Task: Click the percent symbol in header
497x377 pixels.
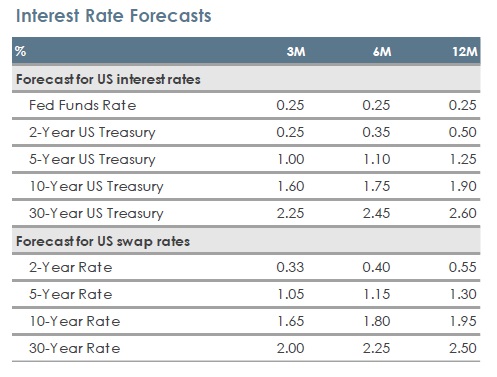Action: 20,51
